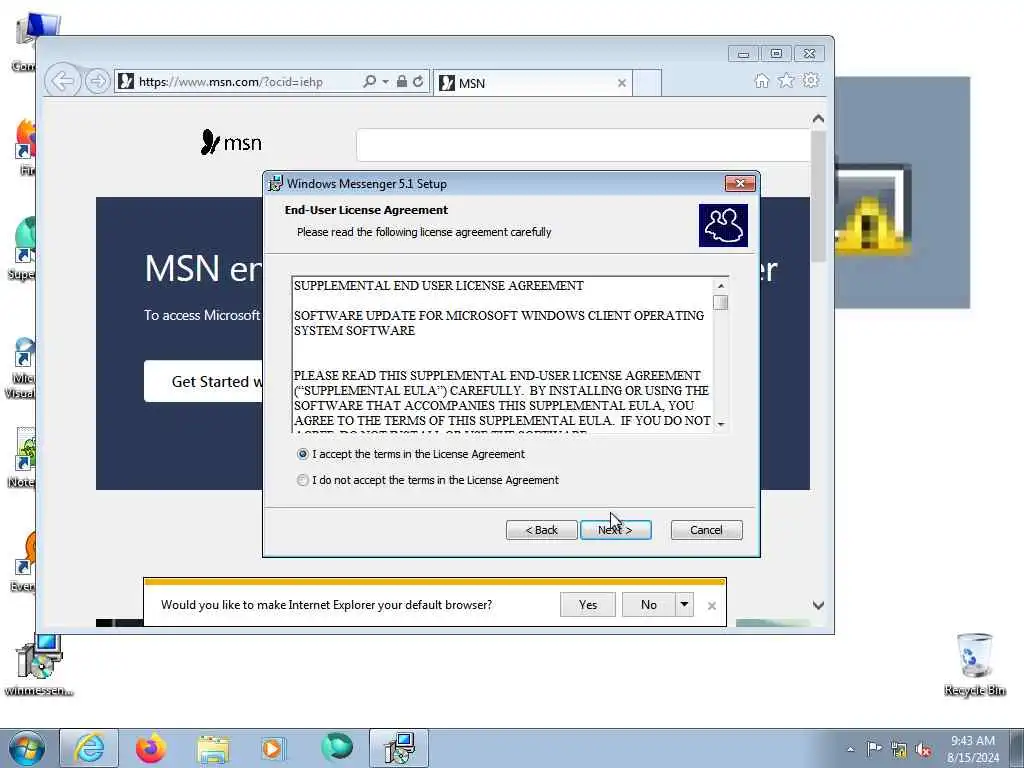Click the MSN page search box

pyautogui.click(x=583, y=144)
